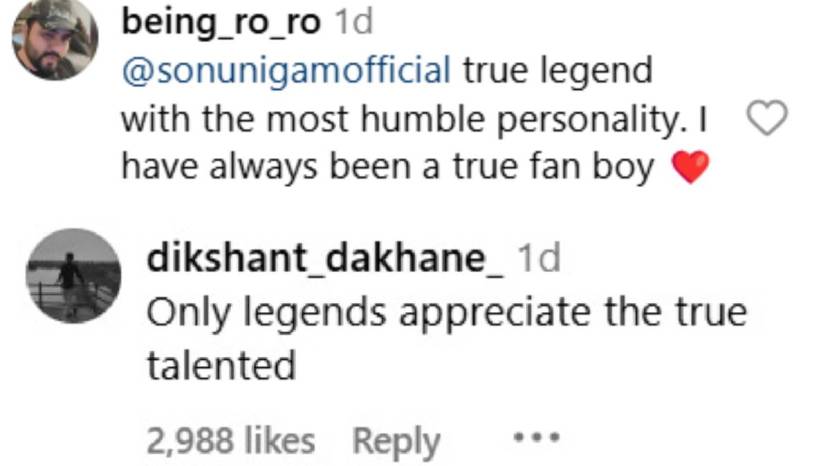
Task: Click the red heart emoji in the comment
Action: [690, 167]
